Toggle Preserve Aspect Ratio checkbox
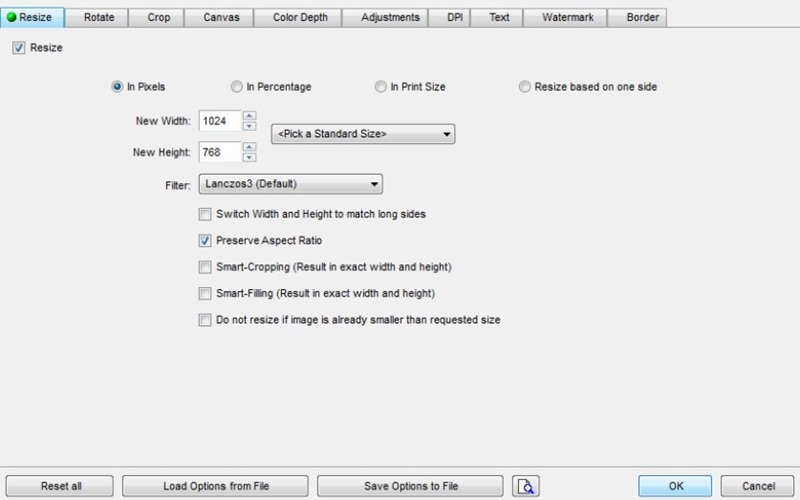 pos(205,241)
